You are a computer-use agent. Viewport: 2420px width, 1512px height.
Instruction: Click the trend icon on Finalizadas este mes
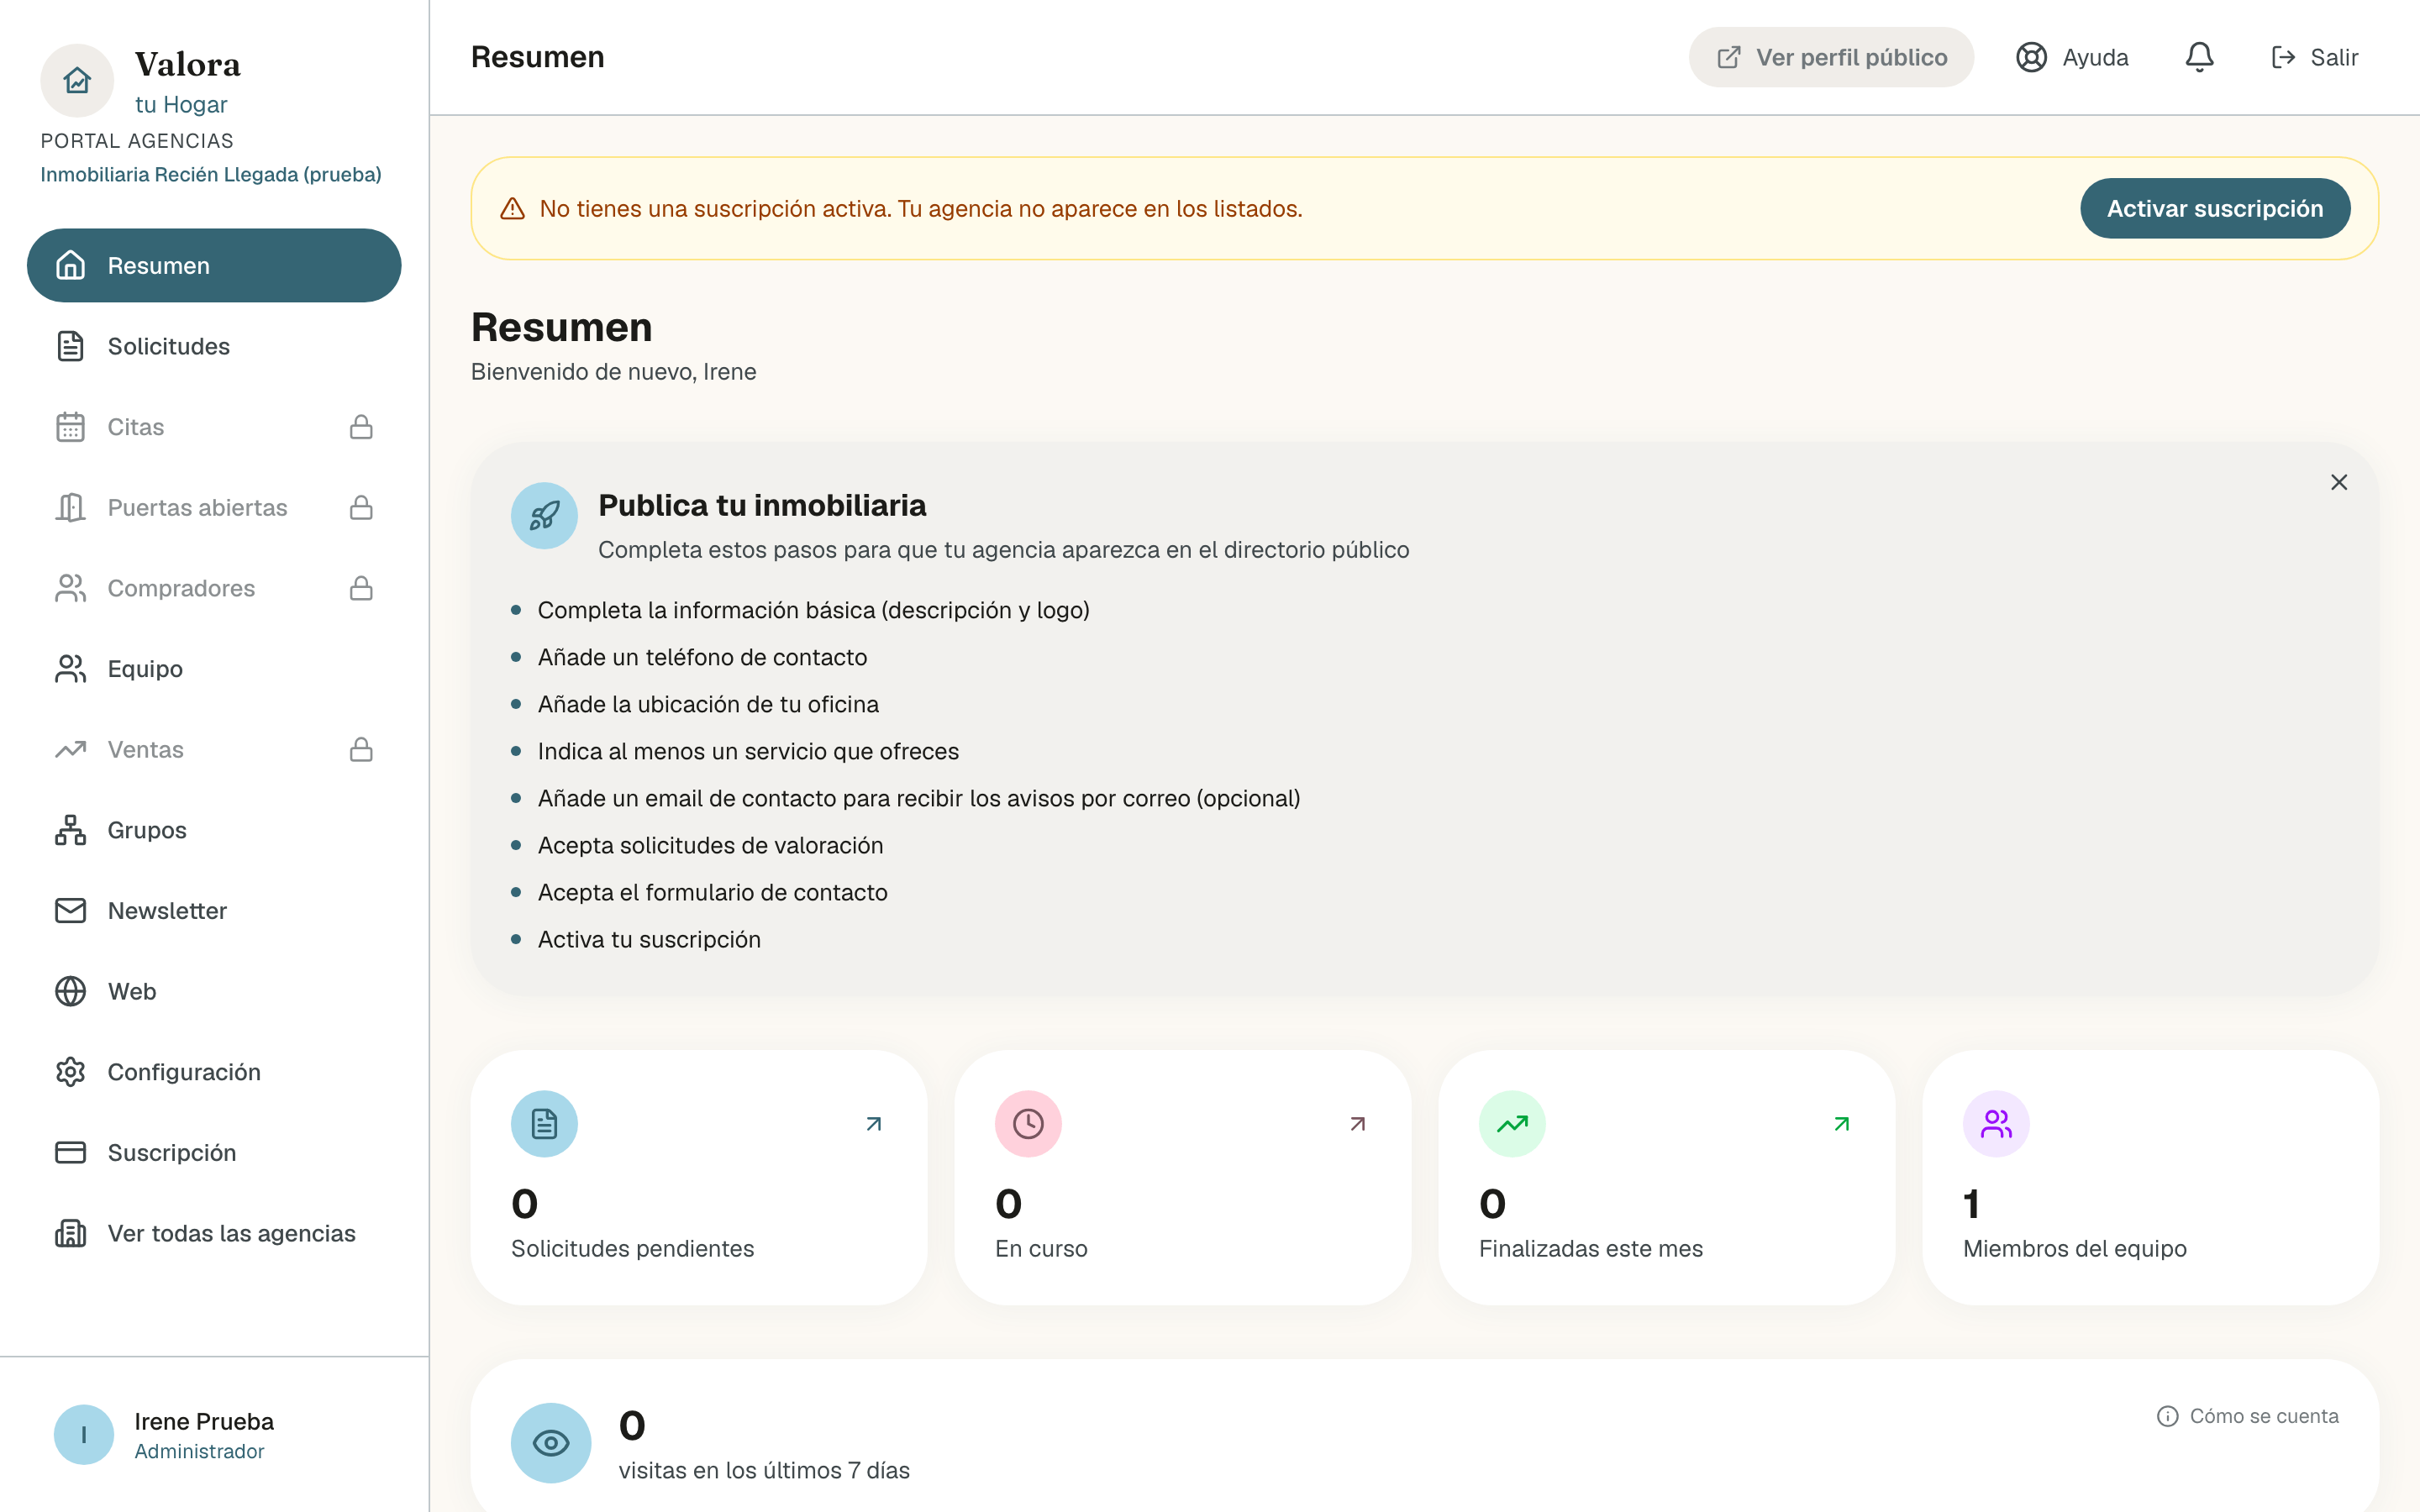point(1512,1124)
